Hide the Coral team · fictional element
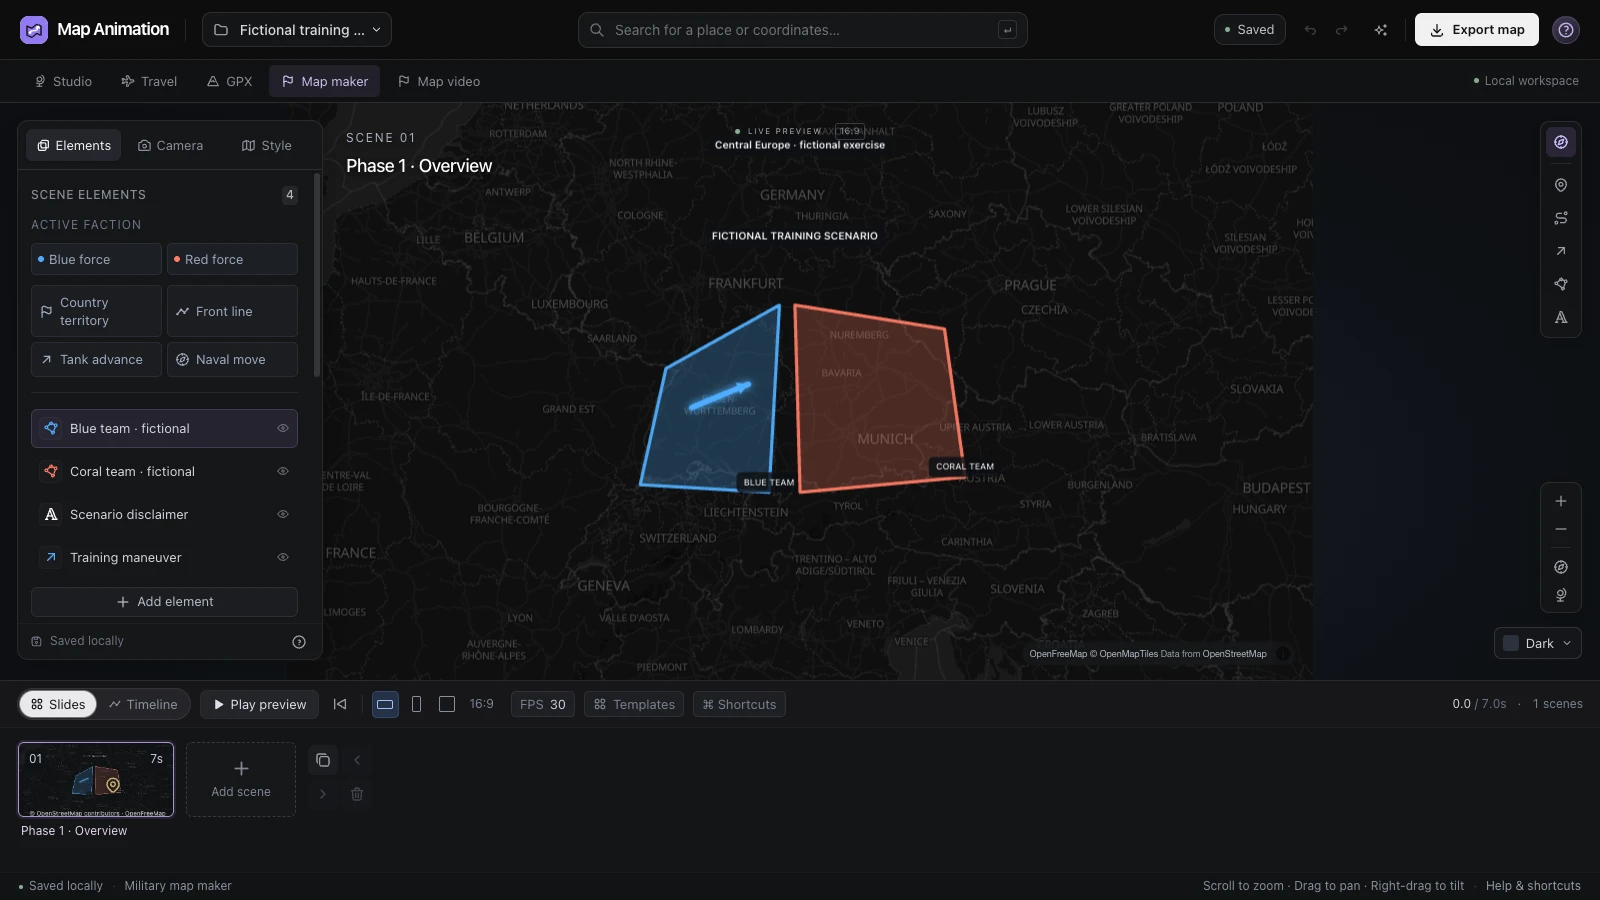Image resolution: width=1600 pixels, height=900 pixels. point(283,471)
